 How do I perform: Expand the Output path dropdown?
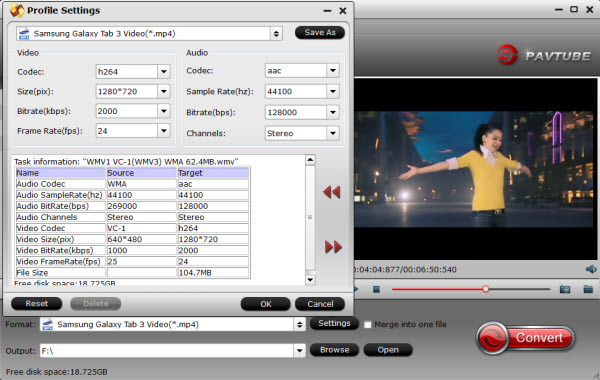[x=300, y=350]
